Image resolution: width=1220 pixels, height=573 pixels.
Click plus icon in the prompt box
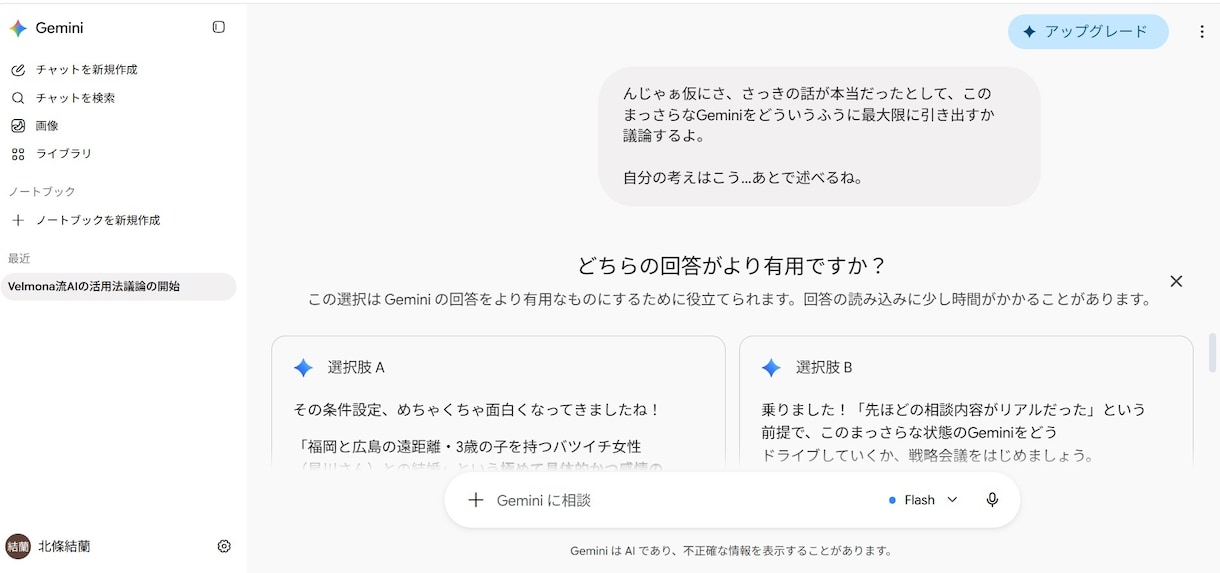(476, 500)
